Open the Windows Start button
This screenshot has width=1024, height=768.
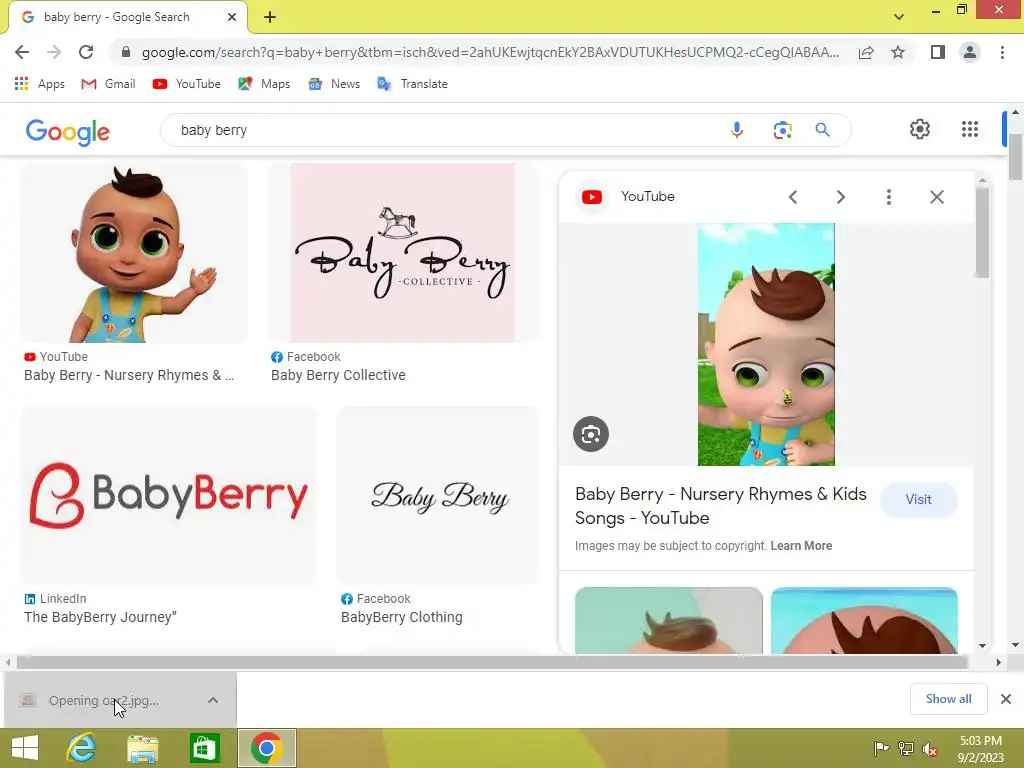tap(25, 748)
